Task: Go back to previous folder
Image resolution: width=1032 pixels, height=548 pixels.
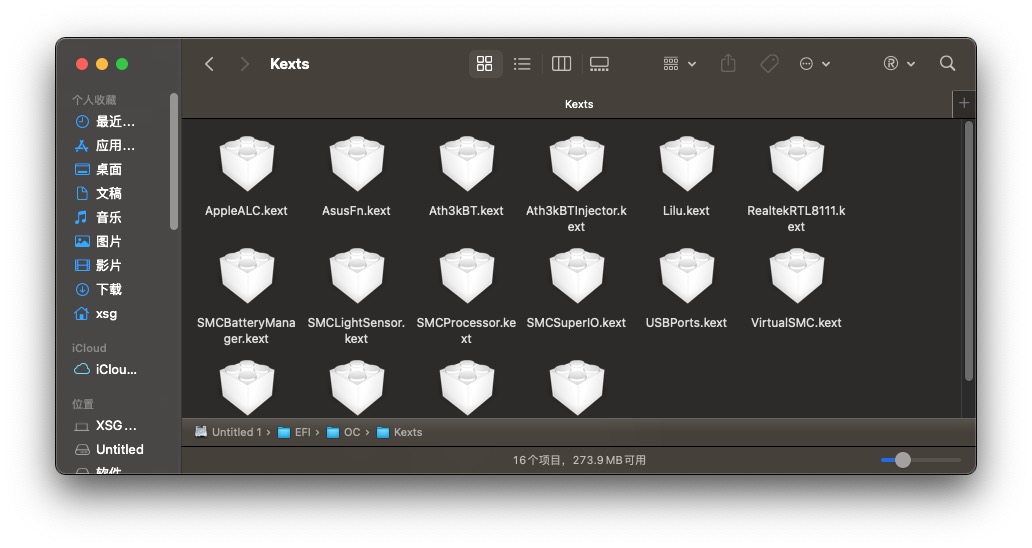Action: pos(209,64)
